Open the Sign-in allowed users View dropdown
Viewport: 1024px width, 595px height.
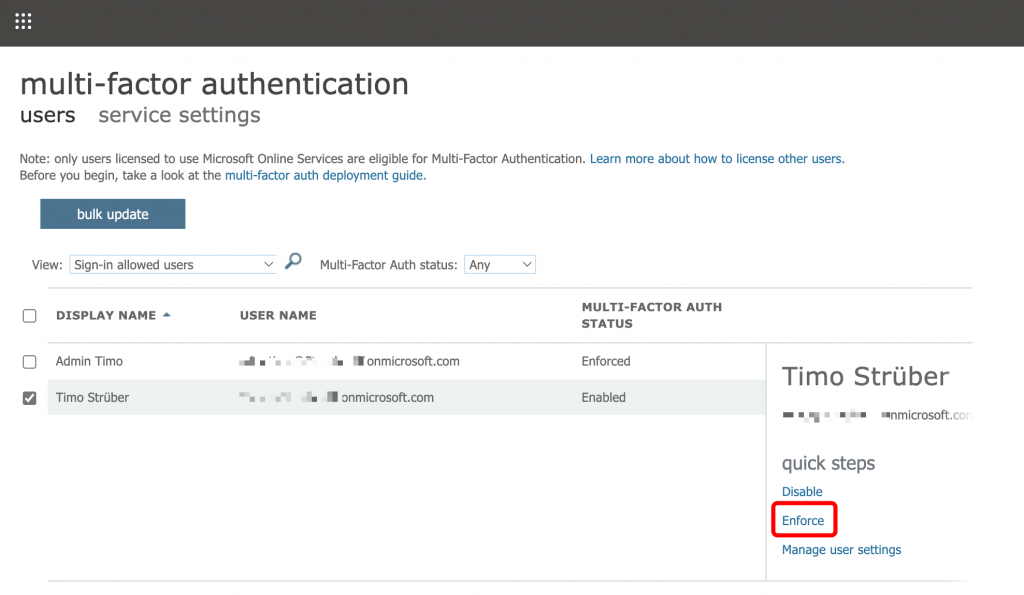pyautogui.click(x=173, y=265)
